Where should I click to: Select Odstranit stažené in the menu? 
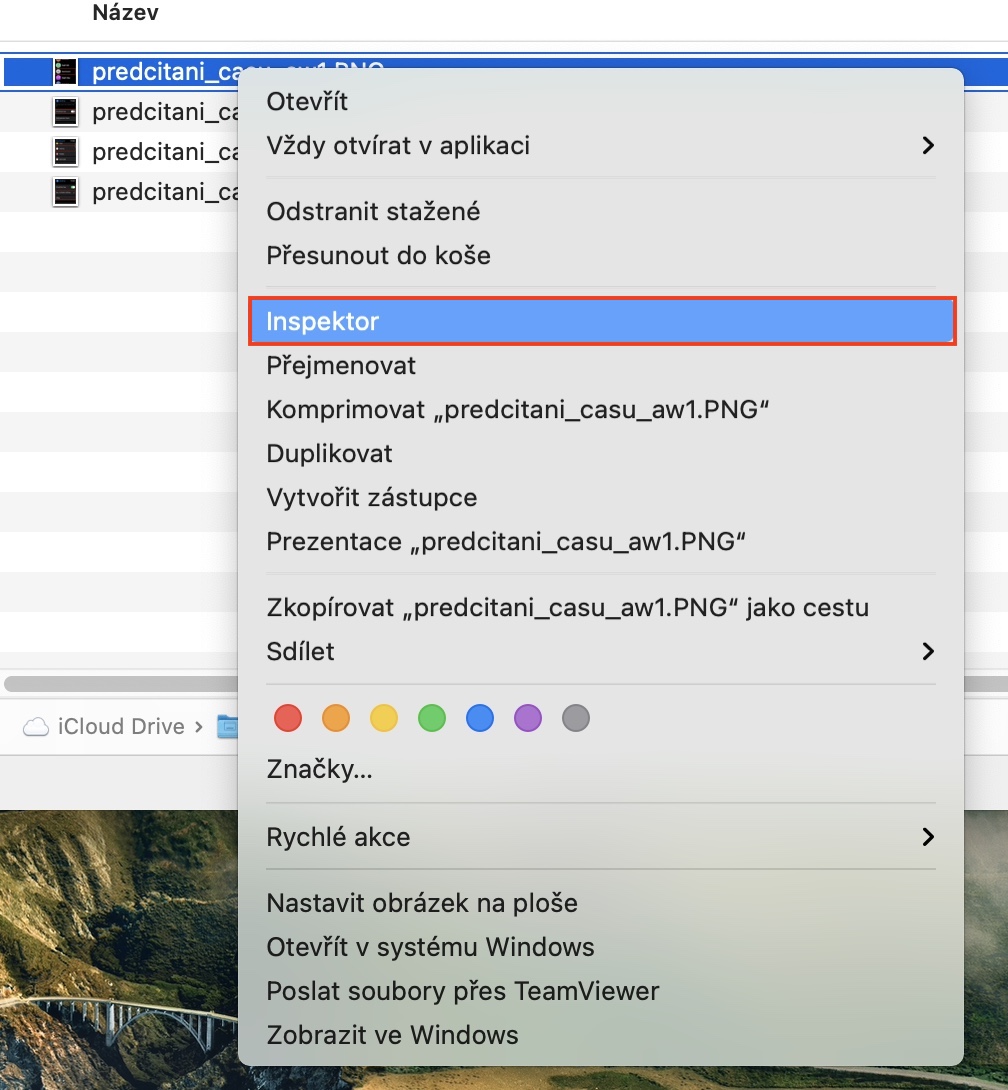pyautogui.click(x=601, y=211)
